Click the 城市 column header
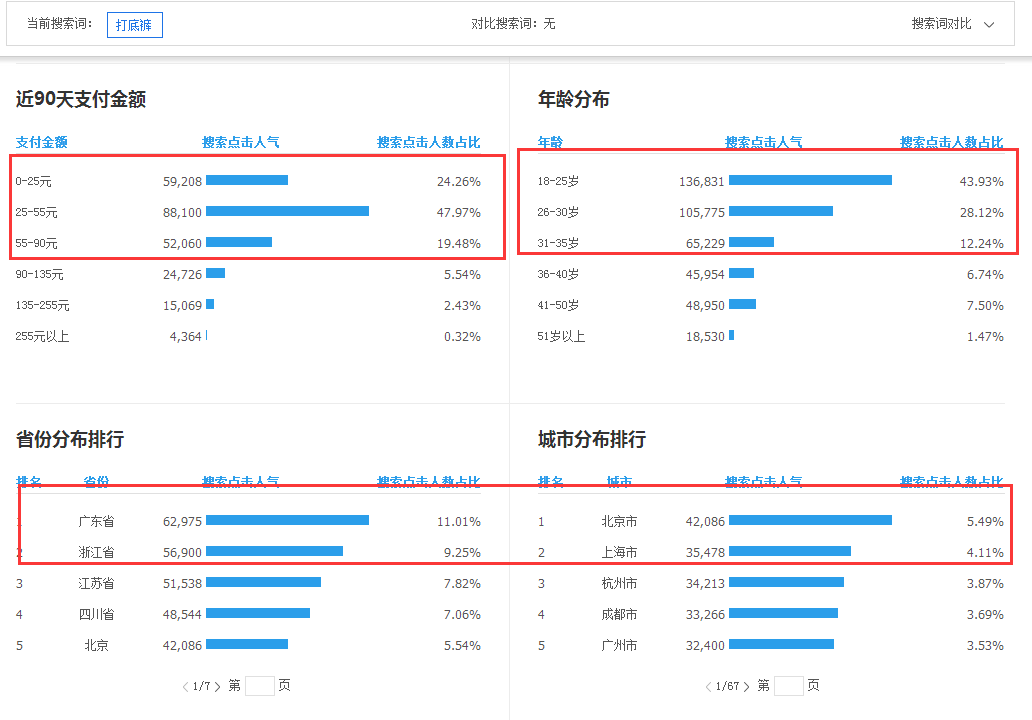Viewport: 1032px width, 720px height. tap(619, 482)
